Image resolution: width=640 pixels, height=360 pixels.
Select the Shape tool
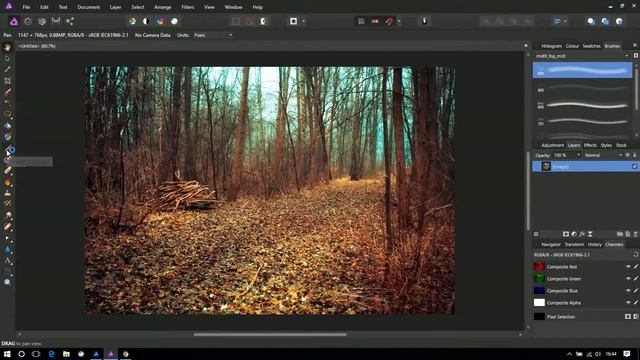[7, 250]
